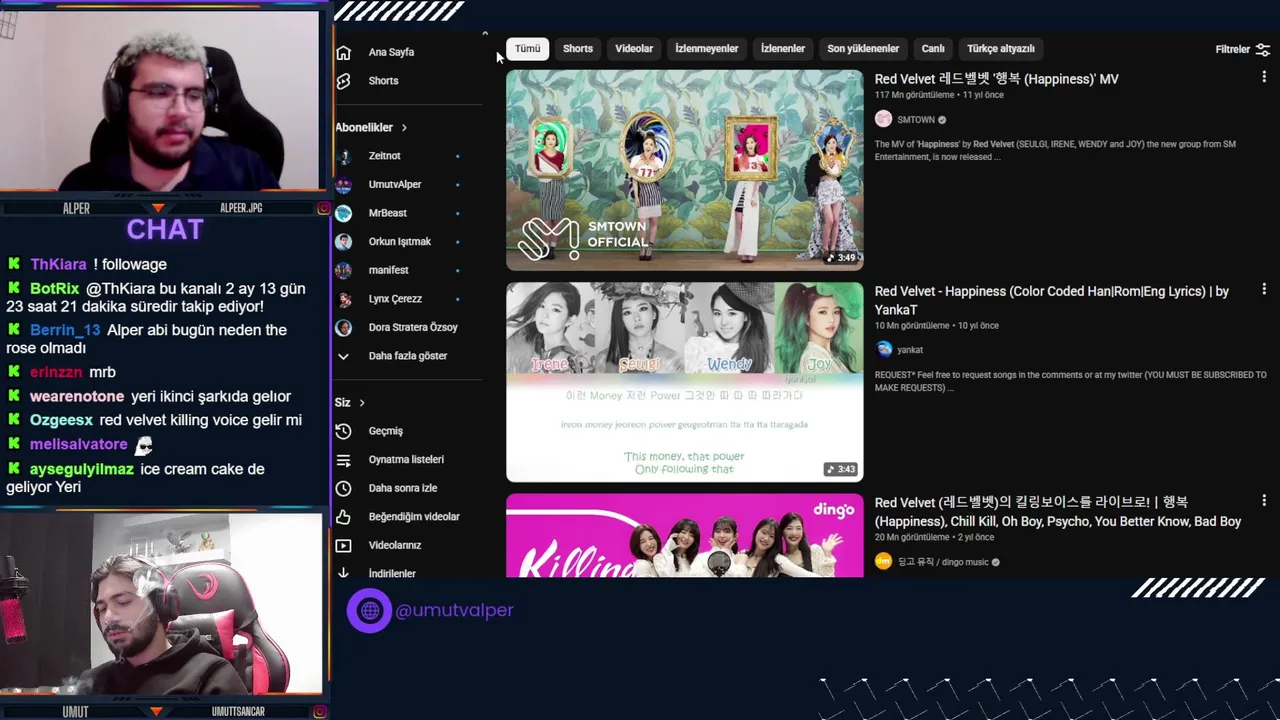This screenshot has width=1280, height=720.
Task: Open the Beğendiğim videolar like icon
Action: (x=343, y=517)
